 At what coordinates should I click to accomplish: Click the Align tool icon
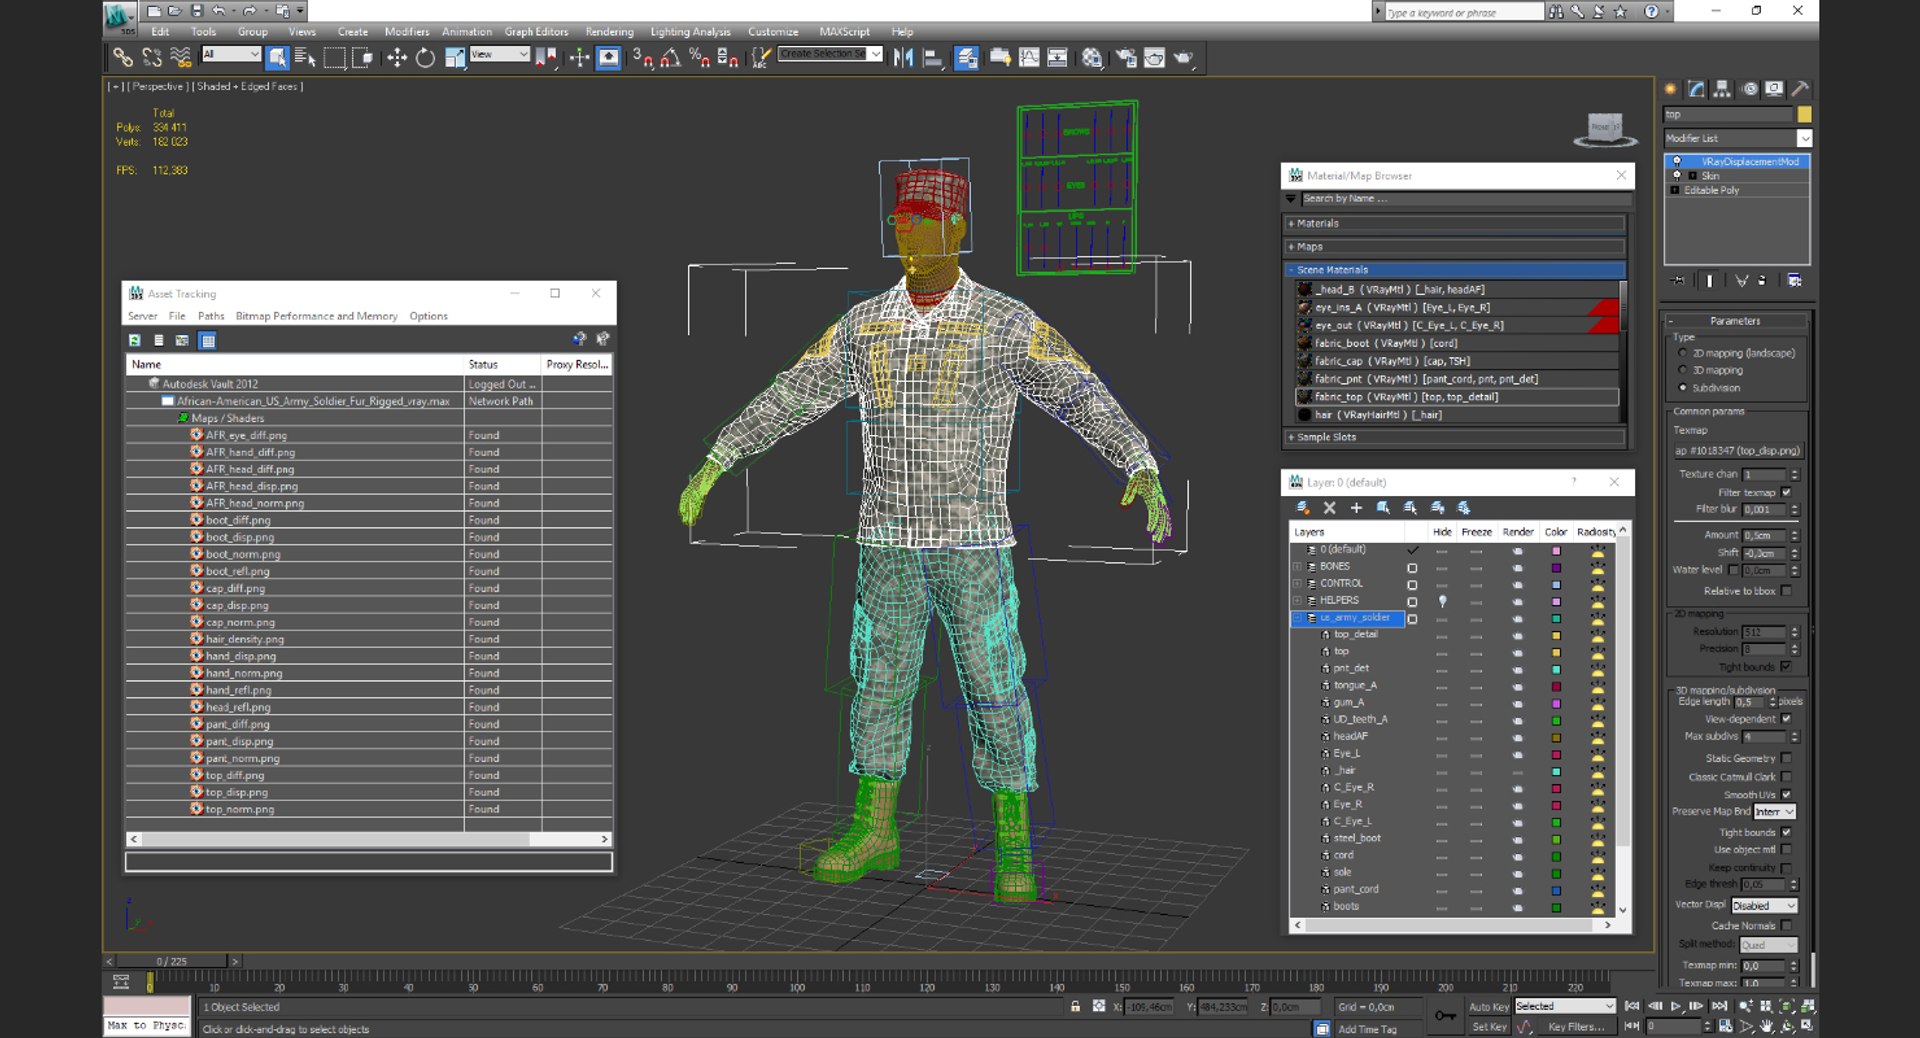point(932,58)
